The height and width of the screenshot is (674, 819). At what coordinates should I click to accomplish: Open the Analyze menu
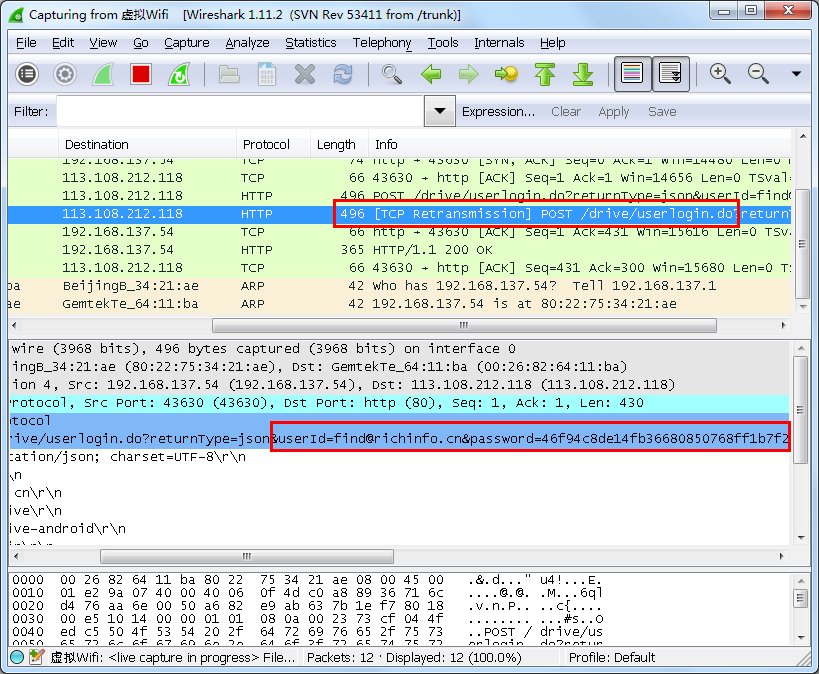tap(247, 43)
